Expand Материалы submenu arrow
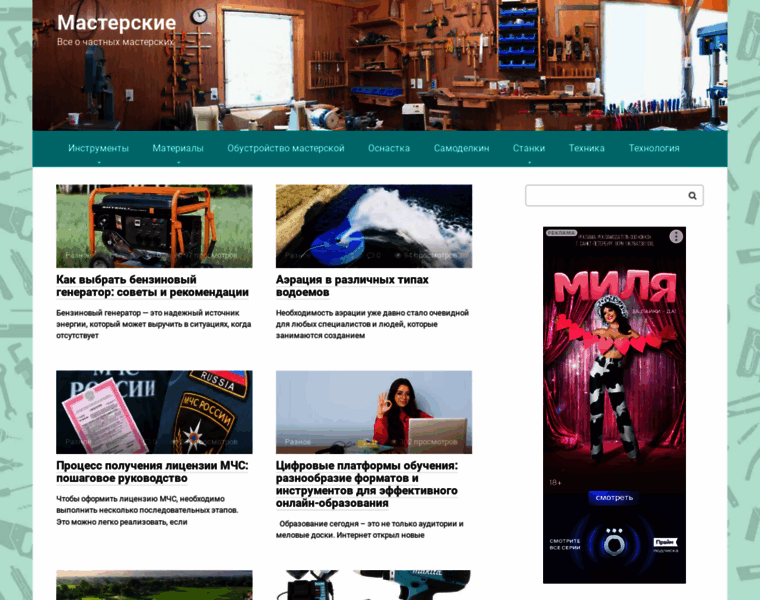The image size is (760, 600). [178, 162]
